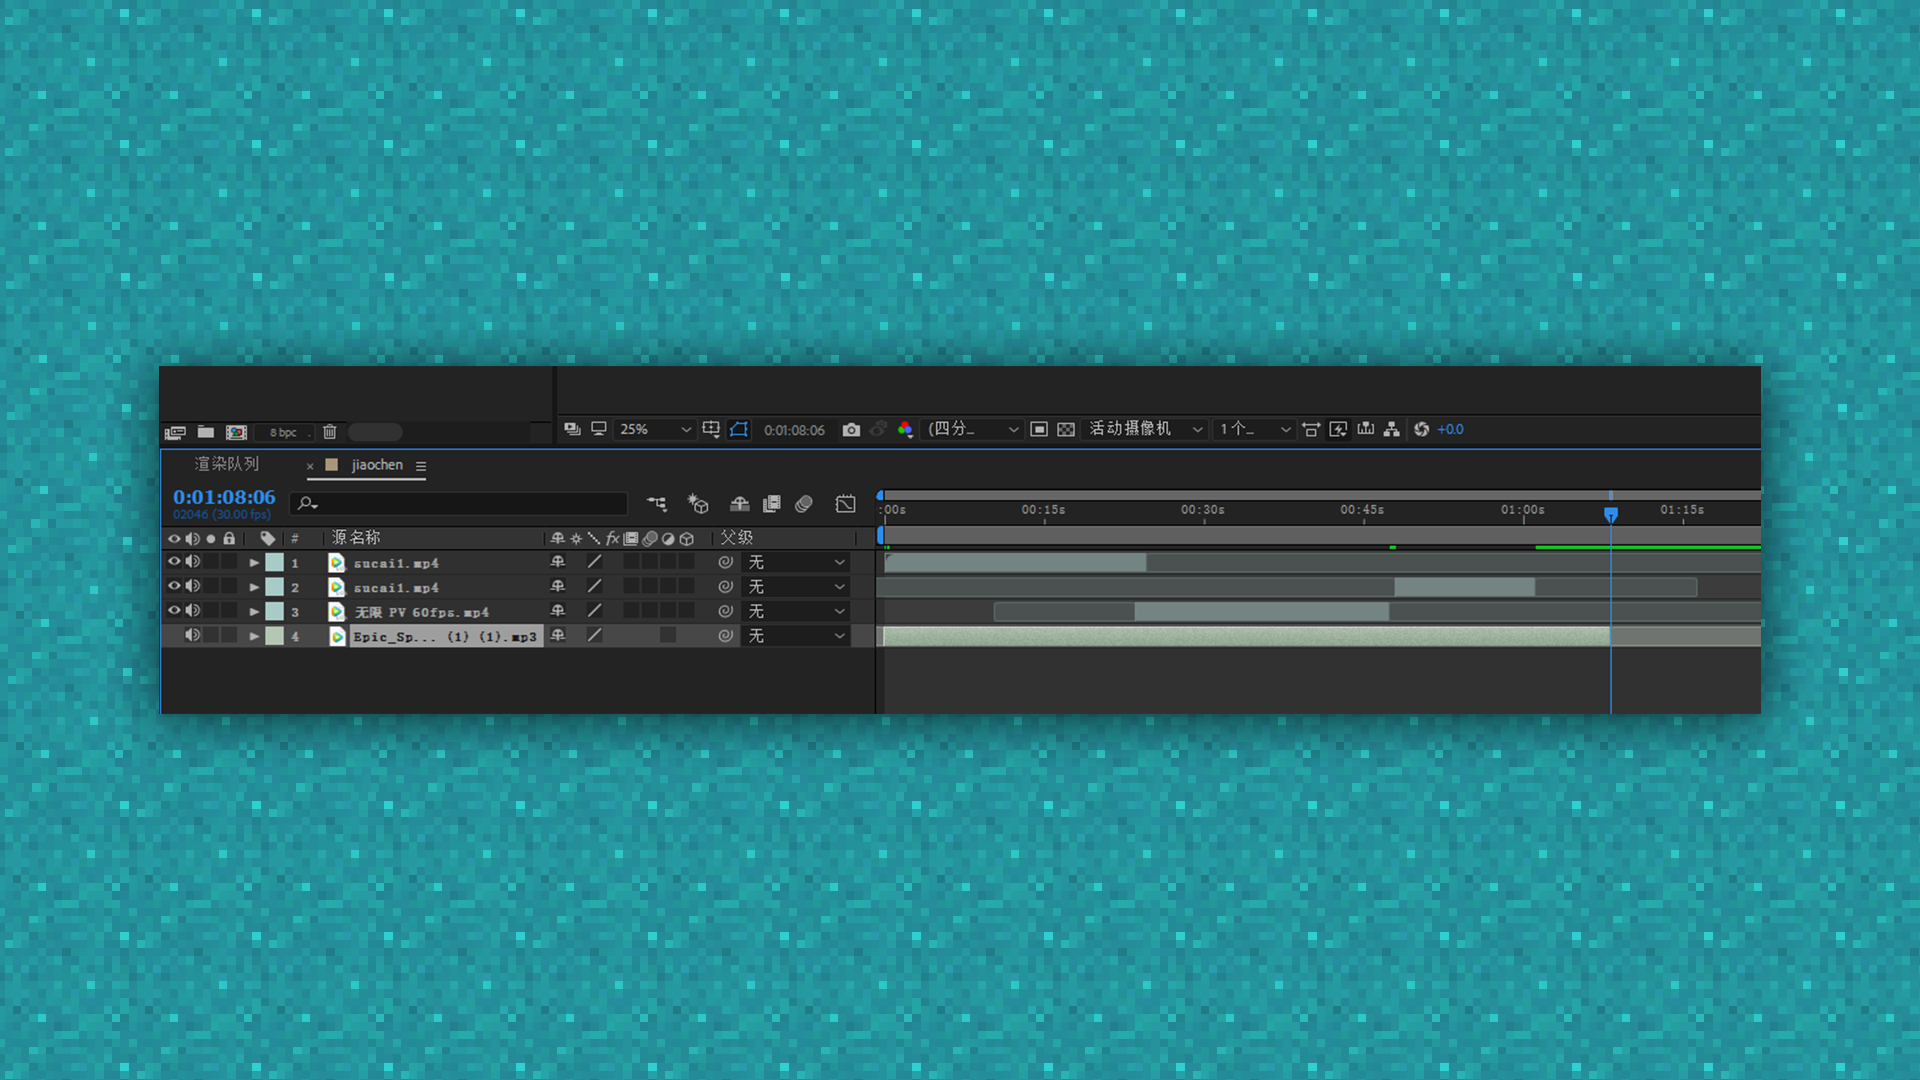Viewport: 1920px width, 1080px height.
Task: Select the jiaochen composition tab
Action: pos(377,465)
